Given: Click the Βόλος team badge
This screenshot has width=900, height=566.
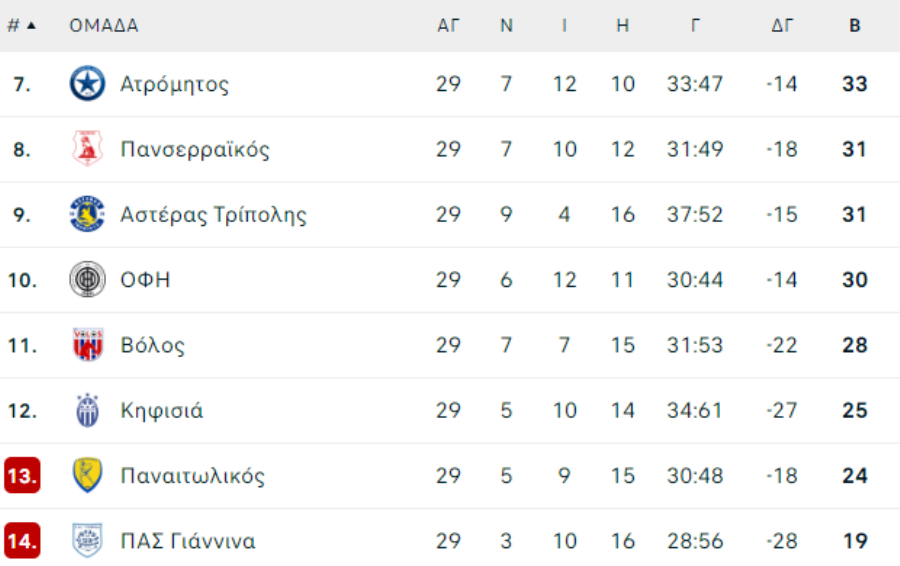Looking at the screenshot, I should pyautogui.click(x=87, y=344).
